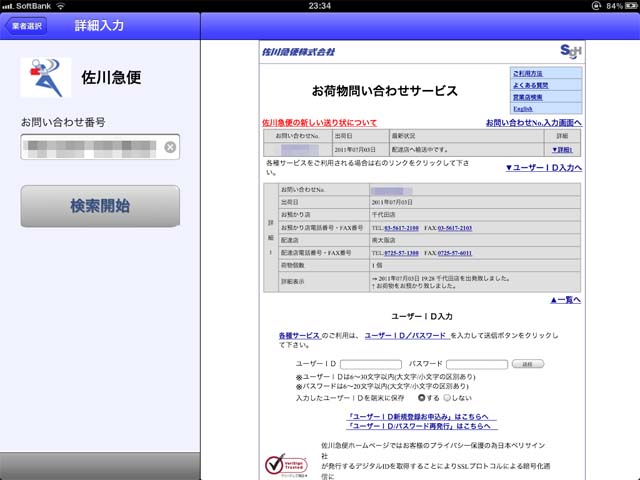Image resolution: width=640 pixels, height=480 pixels.
Task: Tap the 業者選択 back button
Action: point(25,26)
